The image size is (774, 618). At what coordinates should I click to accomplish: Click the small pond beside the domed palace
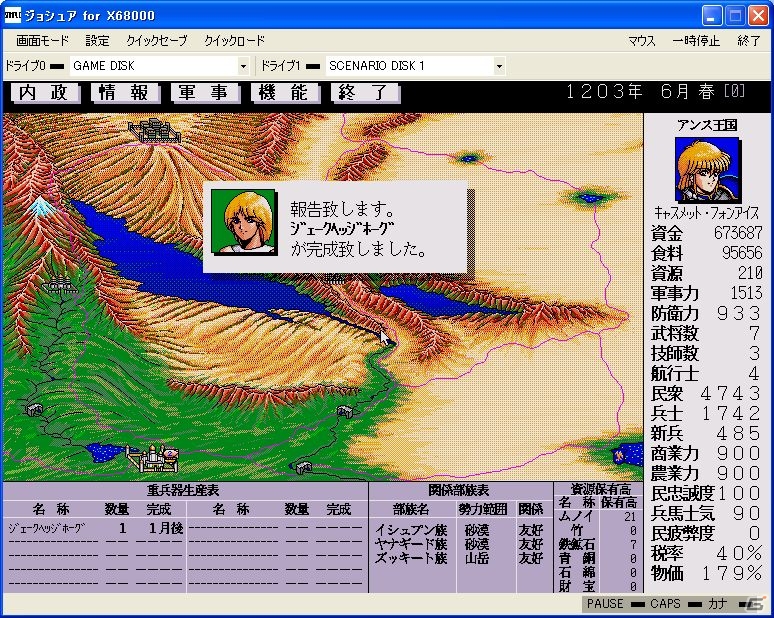click(105, 452)
